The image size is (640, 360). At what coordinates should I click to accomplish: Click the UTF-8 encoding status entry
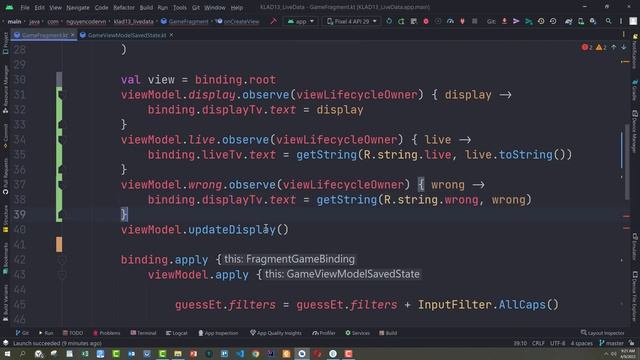coord(558,343)
